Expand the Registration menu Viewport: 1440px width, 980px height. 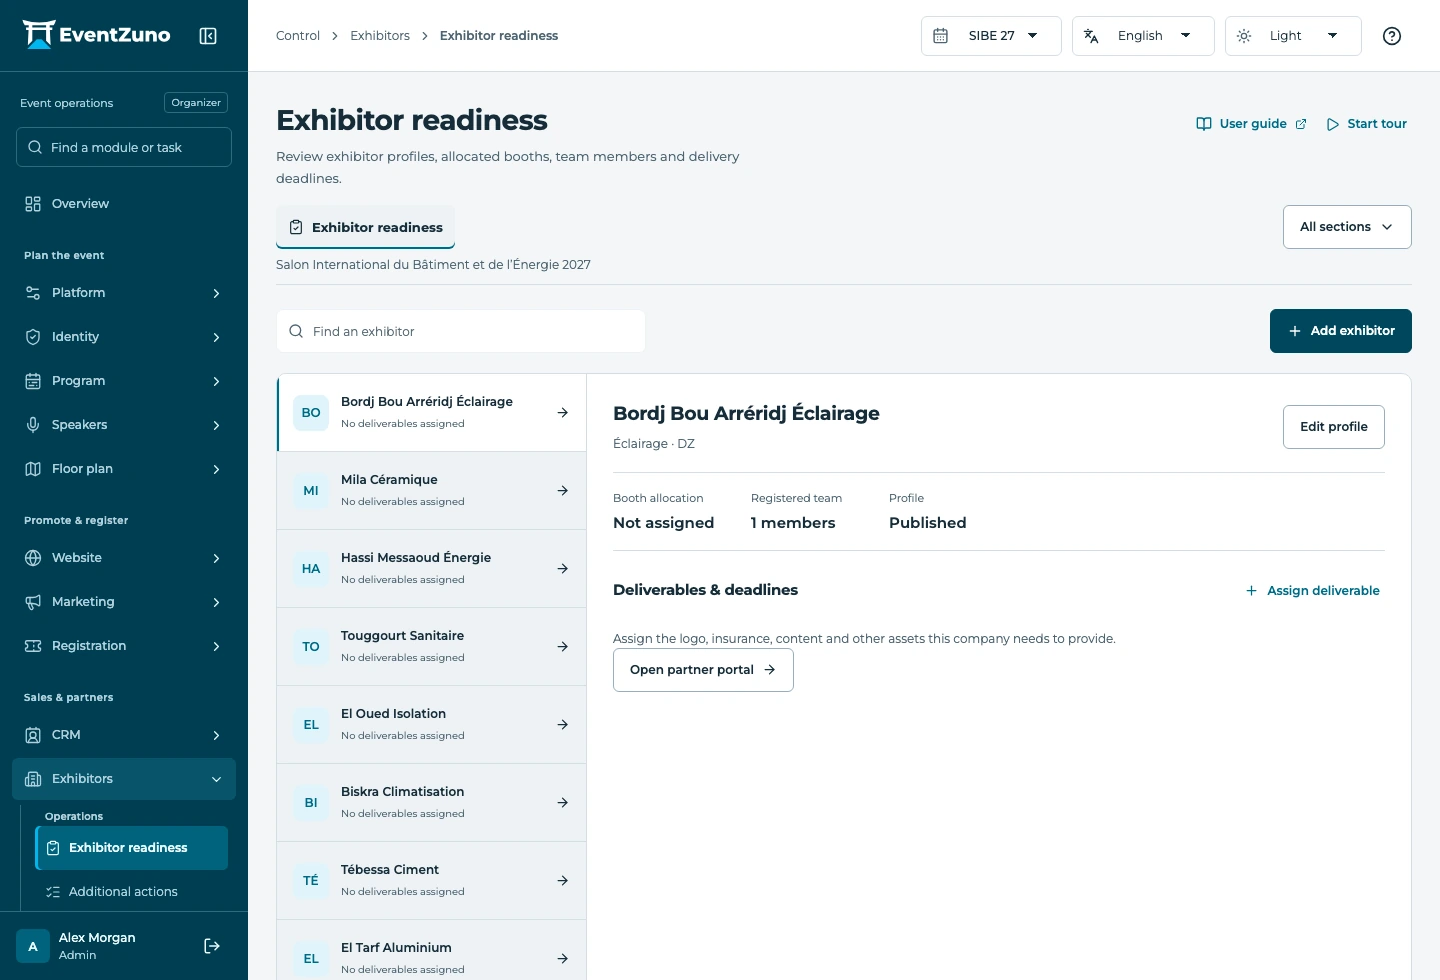(124, 646)
